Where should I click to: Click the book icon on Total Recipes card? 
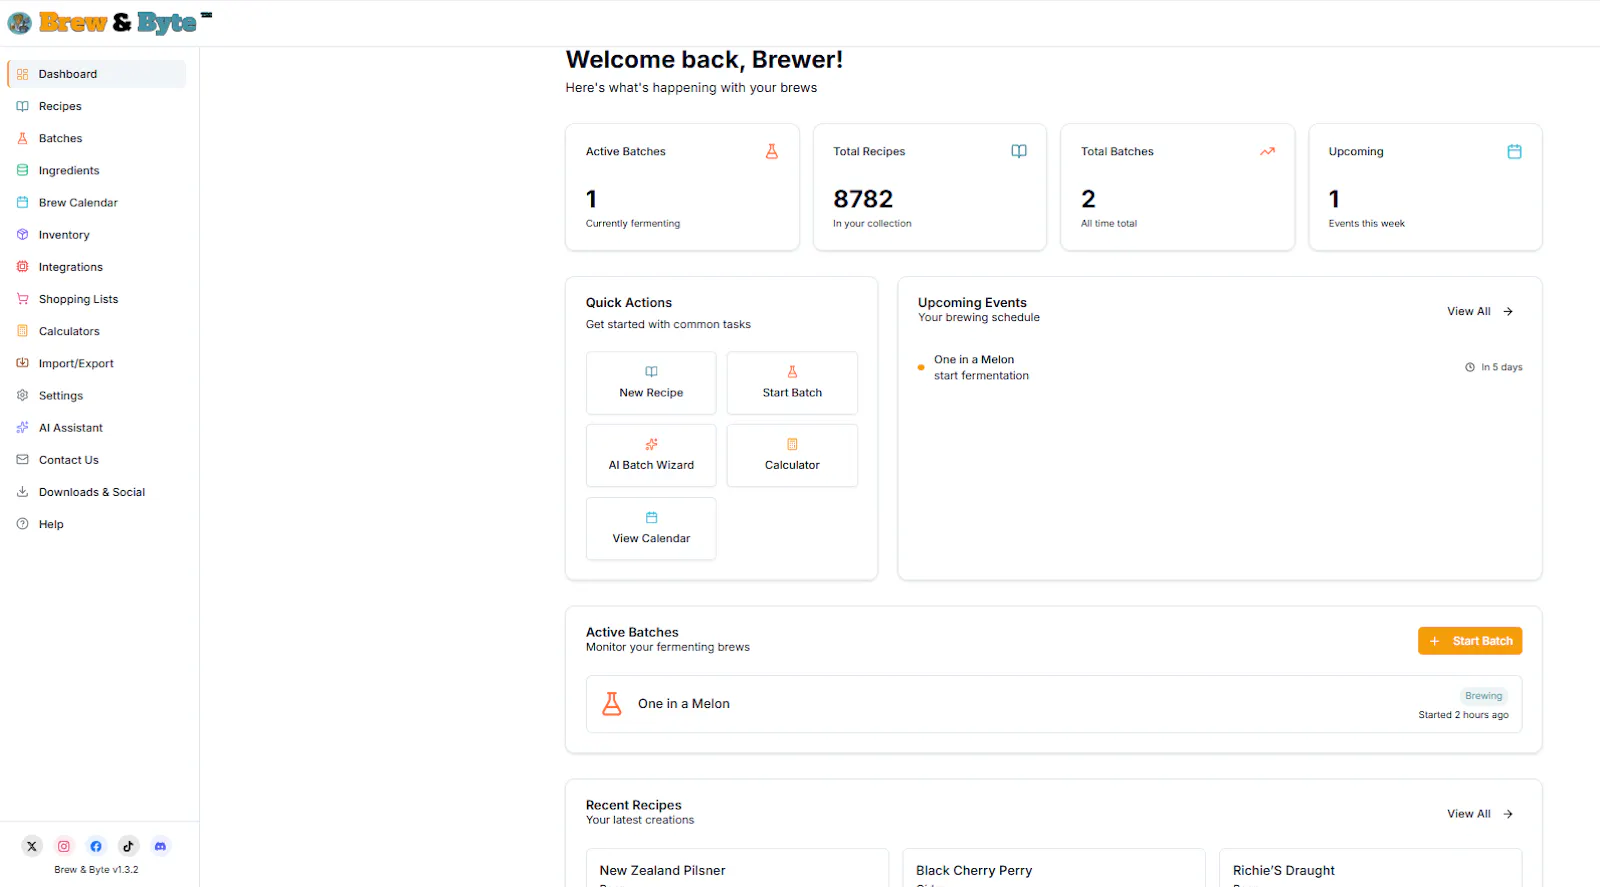(x=1019, y=151)
